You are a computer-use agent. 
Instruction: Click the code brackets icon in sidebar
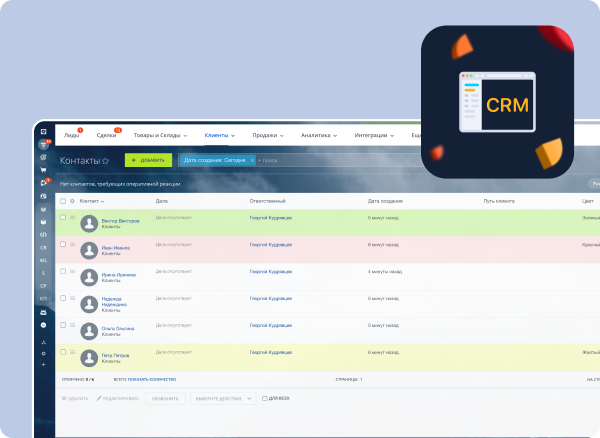(x=43, y=234)
